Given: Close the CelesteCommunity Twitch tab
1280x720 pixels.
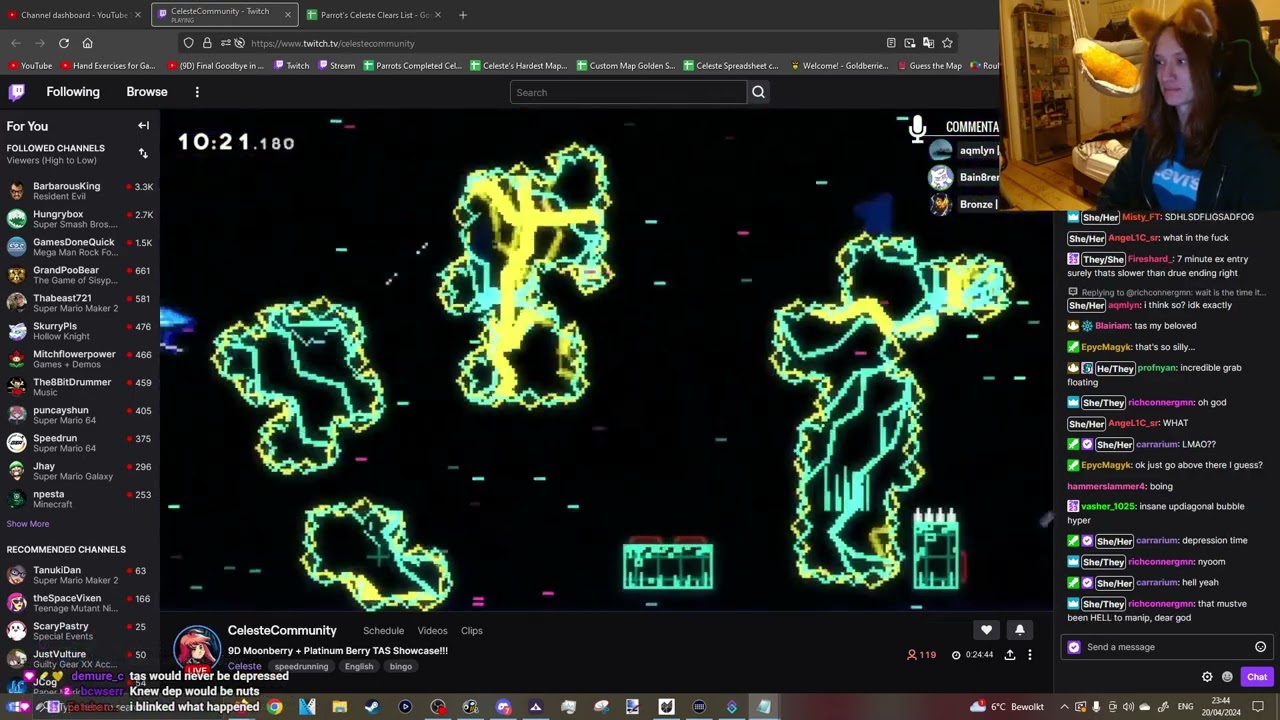Looking at the screenshot, I should pos(288,15).
